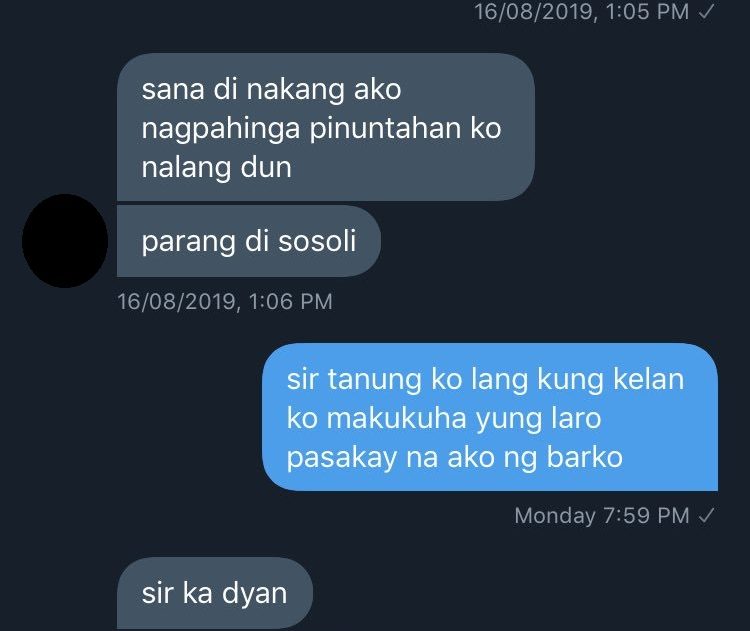Click the text 'nalang dun' in the first bubble

(216, 167)
